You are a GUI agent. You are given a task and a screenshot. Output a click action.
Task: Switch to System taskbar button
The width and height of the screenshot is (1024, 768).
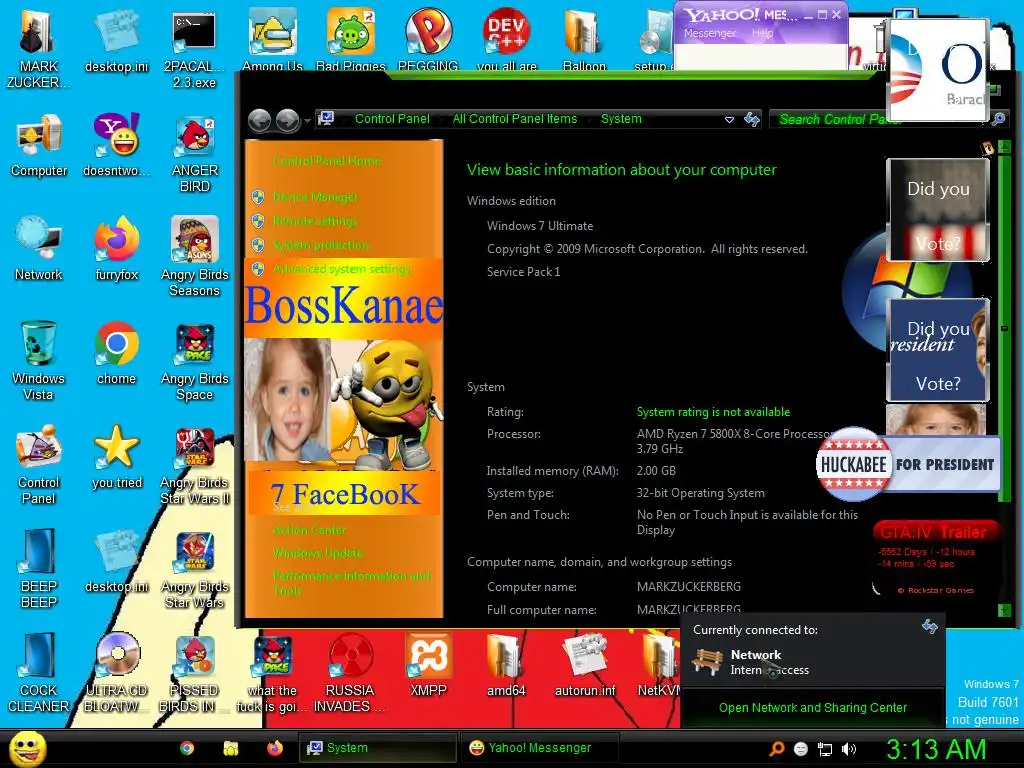tap(377, 748)
